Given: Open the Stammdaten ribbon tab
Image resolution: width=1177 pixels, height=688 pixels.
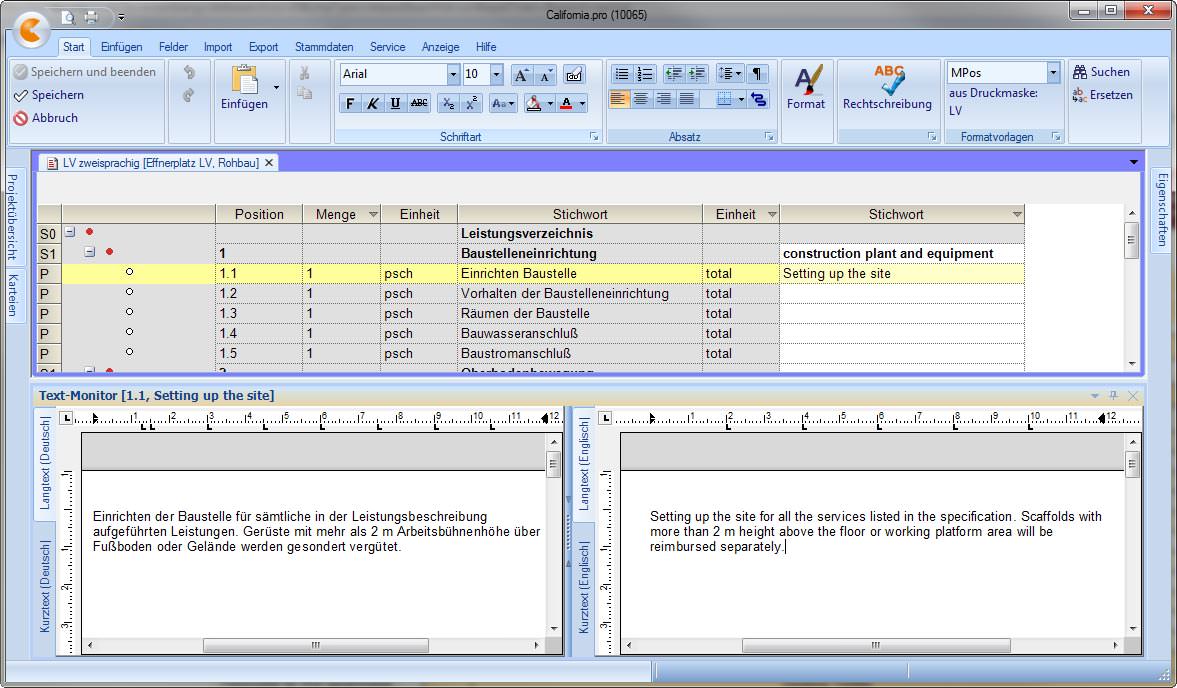Looking at the screenshot, I should [324, 47].
